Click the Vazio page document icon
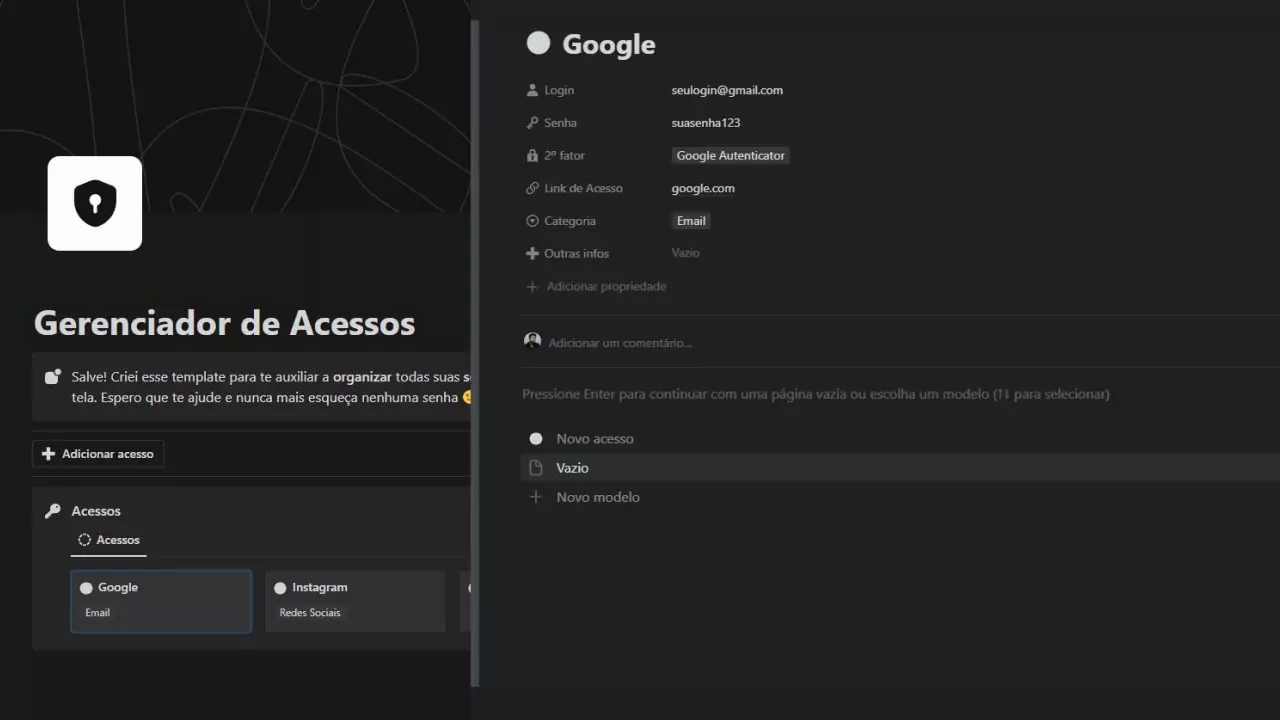Viewport: 1280px width, 720px height. 536,468
